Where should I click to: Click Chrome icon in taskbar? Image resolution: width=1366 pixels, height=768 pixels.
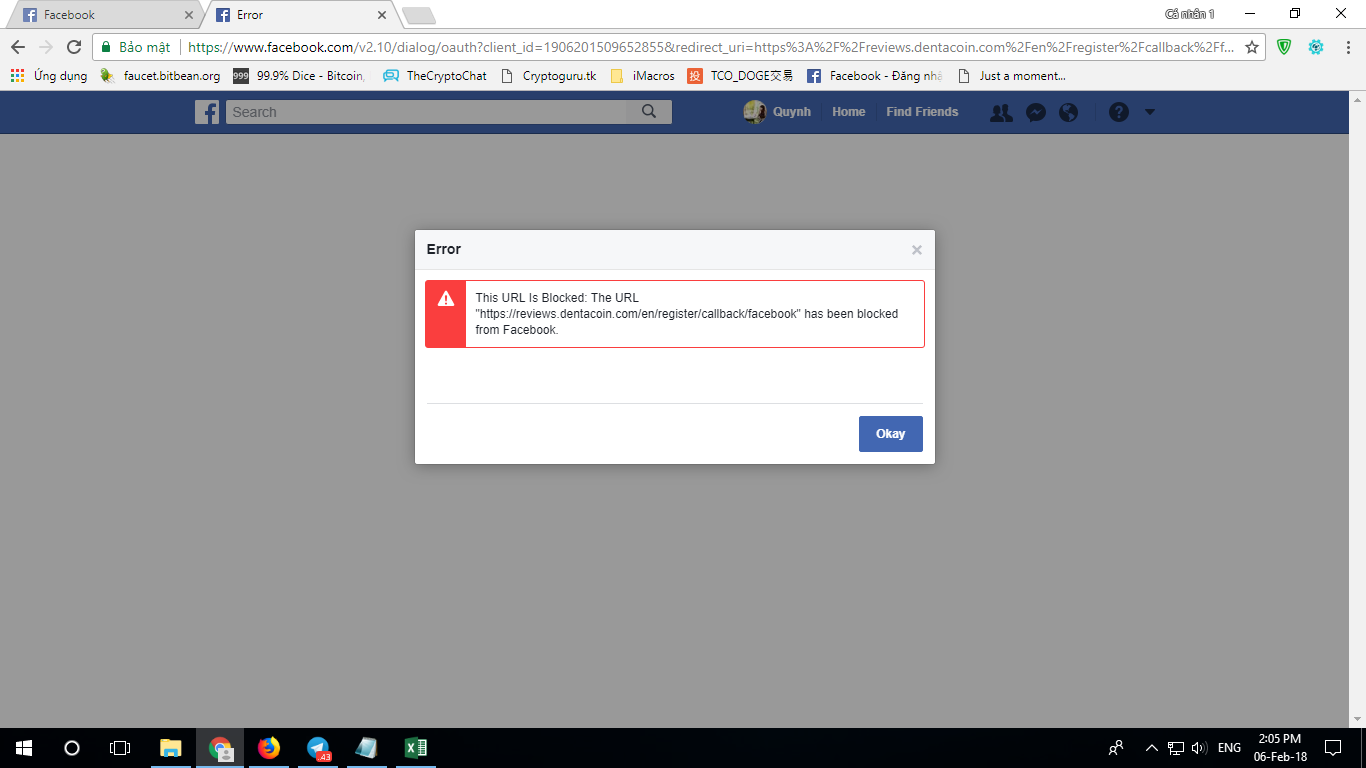point(220,748)
